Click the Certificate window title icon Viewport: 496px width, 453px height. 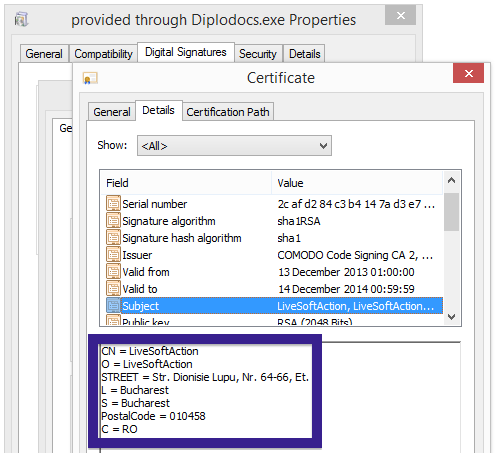(x=90, y=78)
